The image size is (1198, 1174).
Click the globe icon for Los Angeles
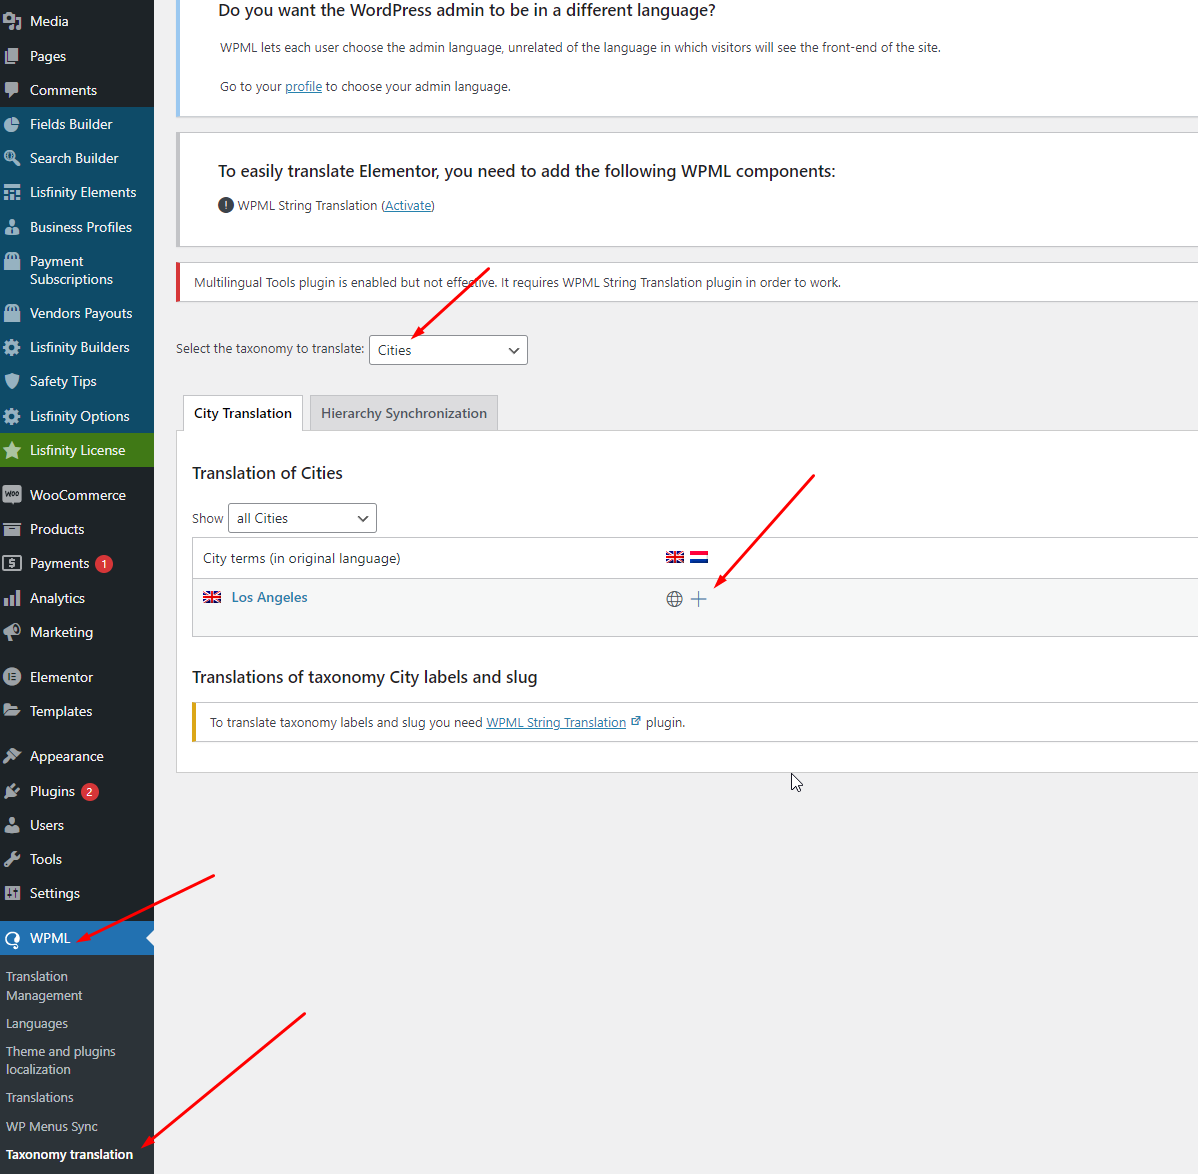tap(674, 600)
